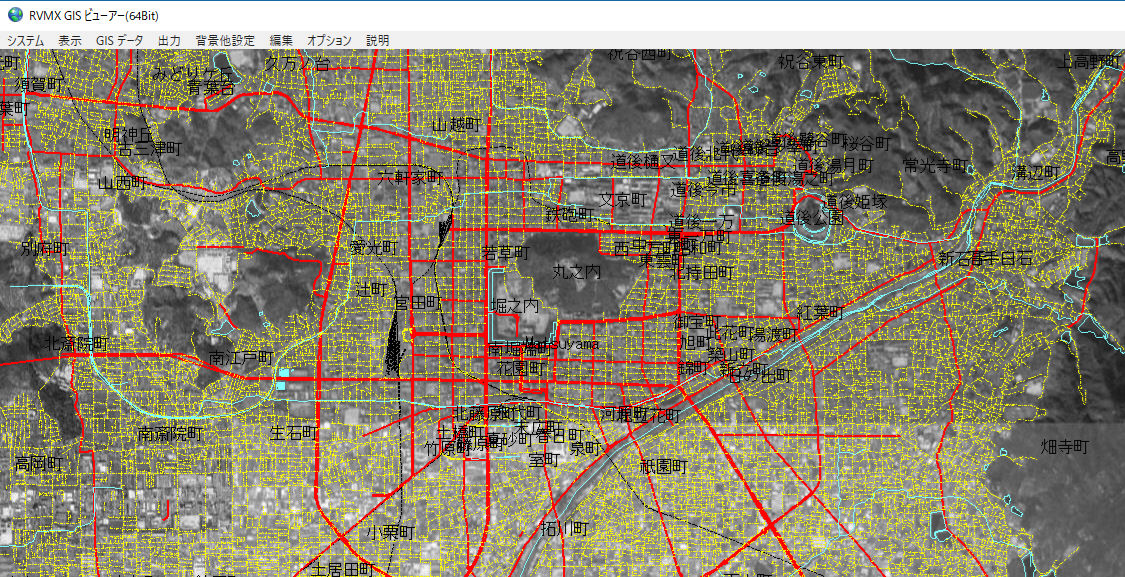
Task: Click the 堀之内 place label
Action: [x=514, y=305]
